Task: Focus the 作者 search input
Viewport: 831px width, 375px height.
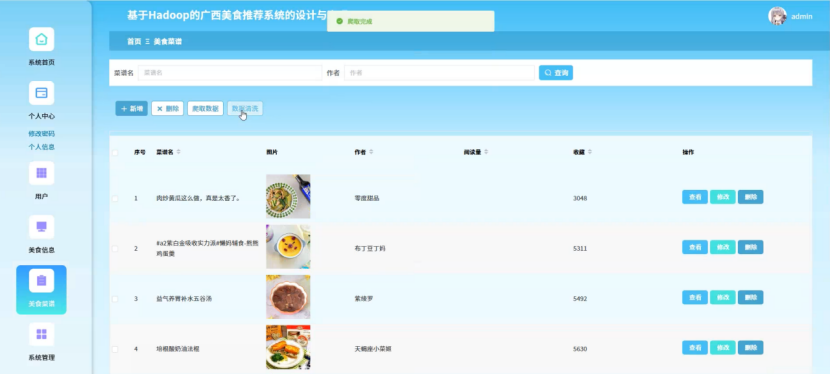Action: tap(439, 73)
